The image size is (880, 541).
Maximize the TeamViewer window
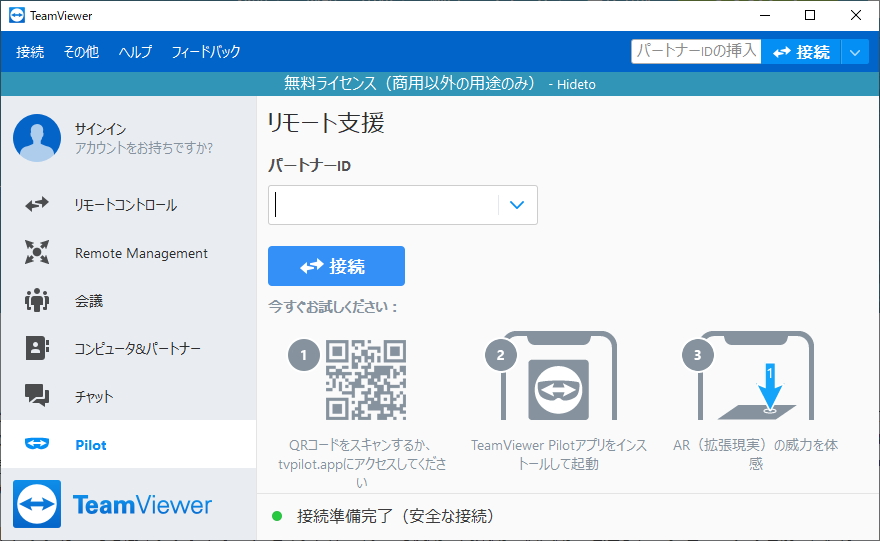point(810,15)
